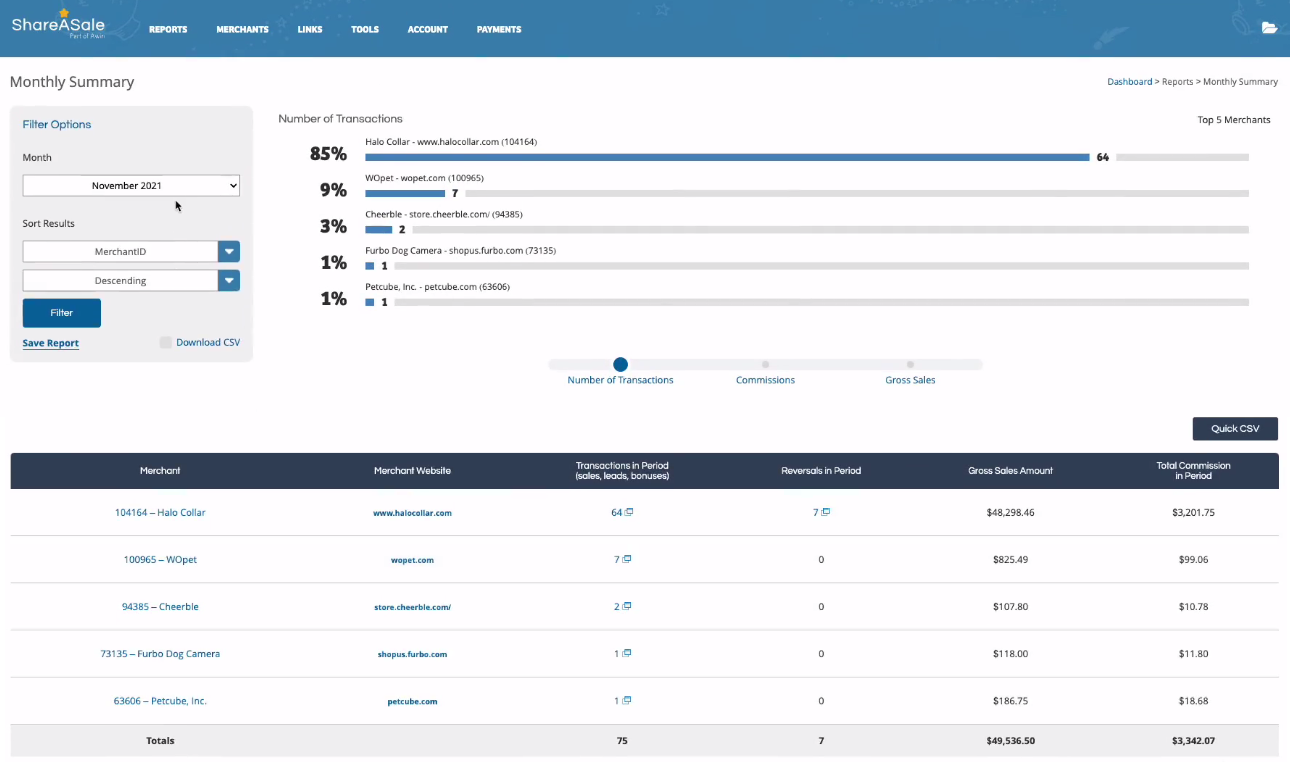This screenshot has height=762, width=1290.
Task: Open the Month dropdown showing November 2021
Action: [131, 185]
